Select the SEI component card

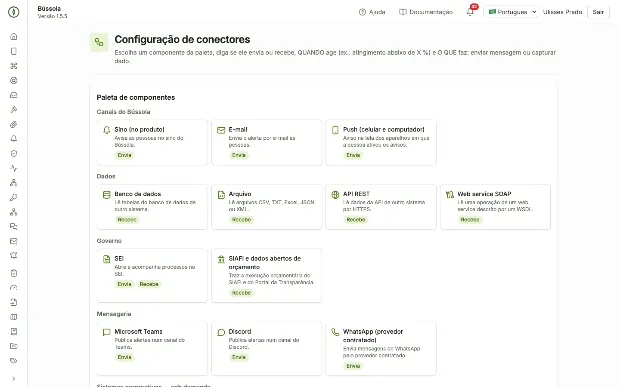152,276
